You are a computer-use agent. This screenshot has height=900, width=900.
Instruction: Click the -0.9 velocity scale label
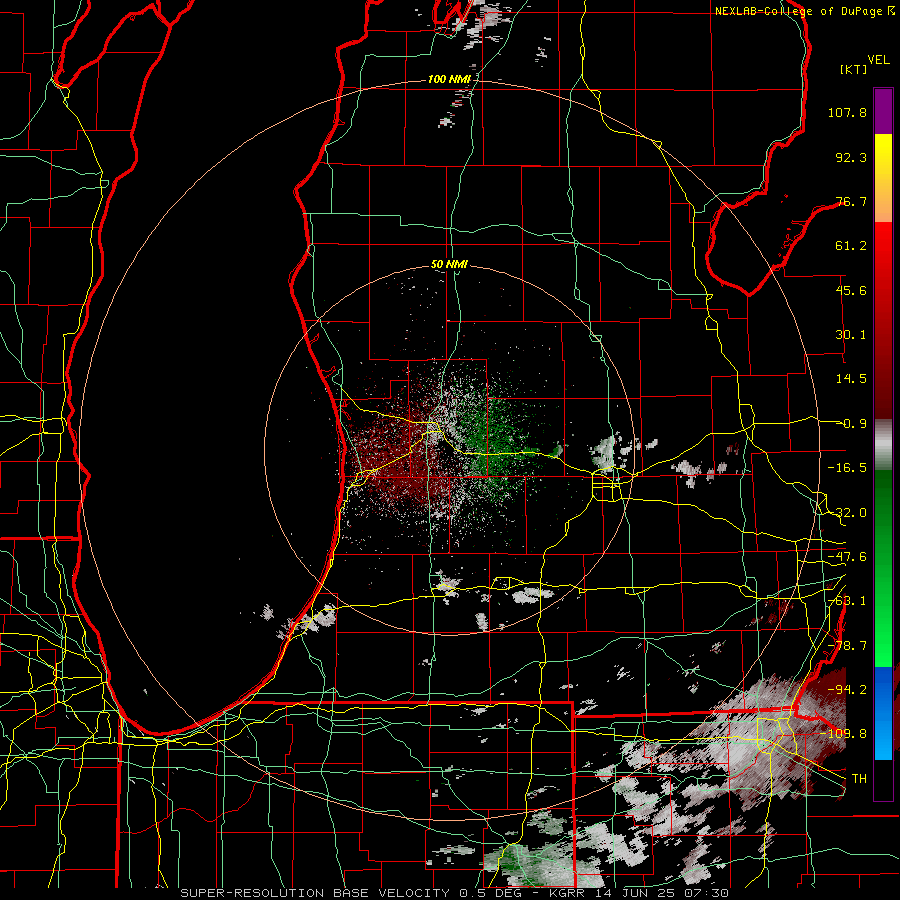[x=853, y=424]
